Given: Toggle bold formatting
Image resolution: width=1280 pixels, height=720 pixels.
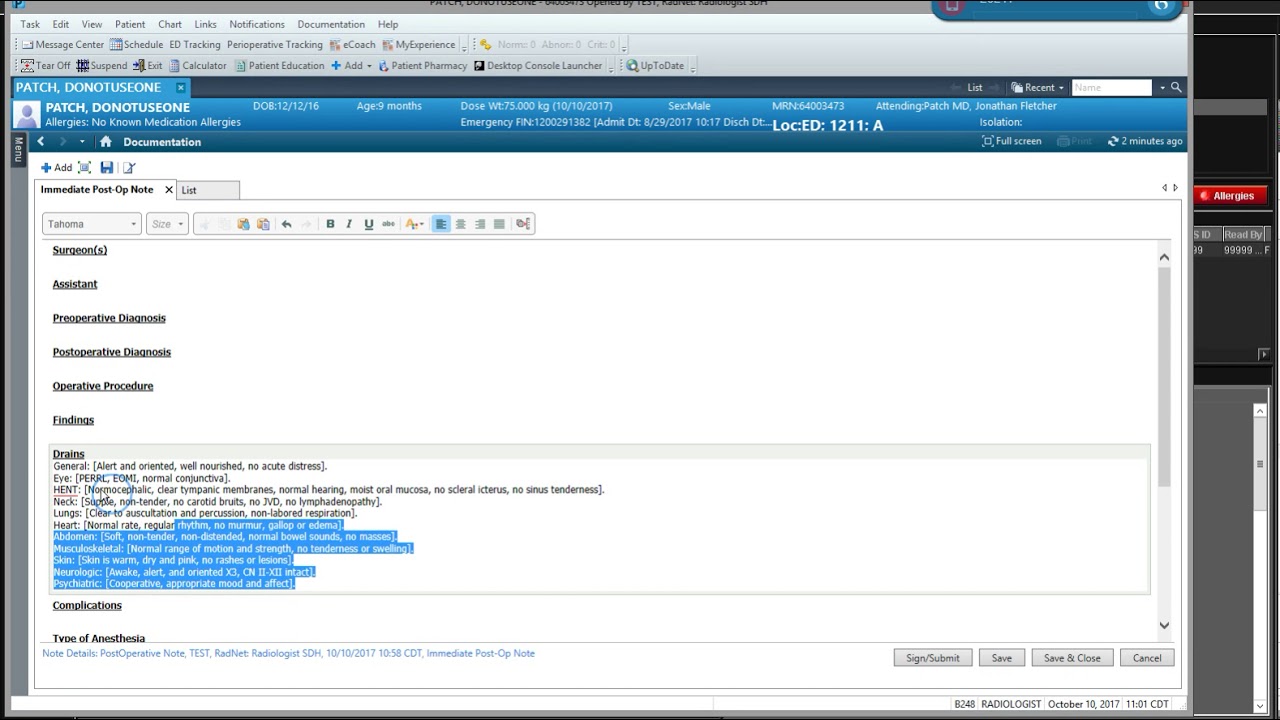Looking at the screenshot, I should (x=330, y=224).
